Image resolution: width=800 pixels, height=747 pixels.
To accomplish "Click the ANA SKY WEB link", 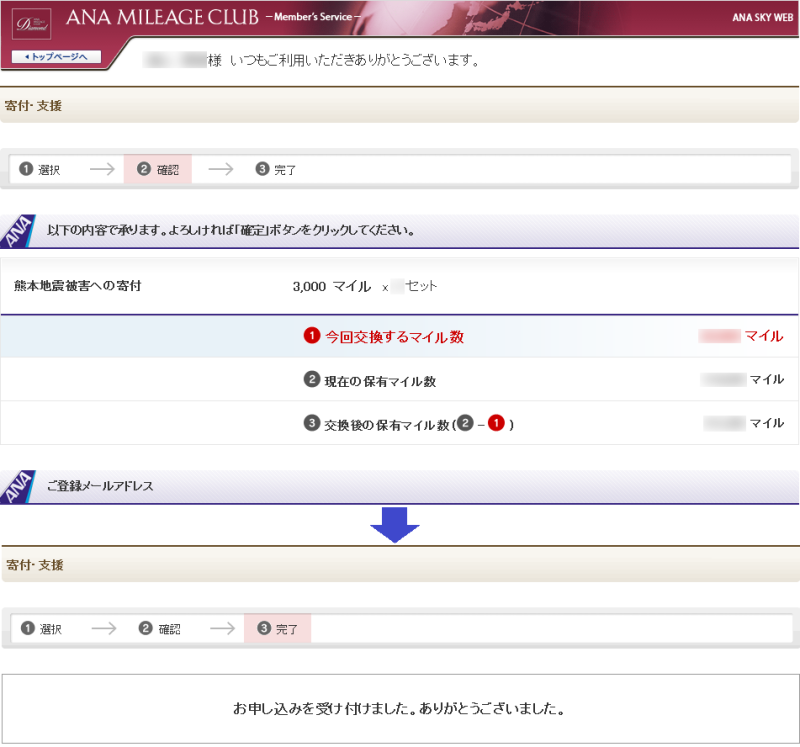I will tap(762, 17).
